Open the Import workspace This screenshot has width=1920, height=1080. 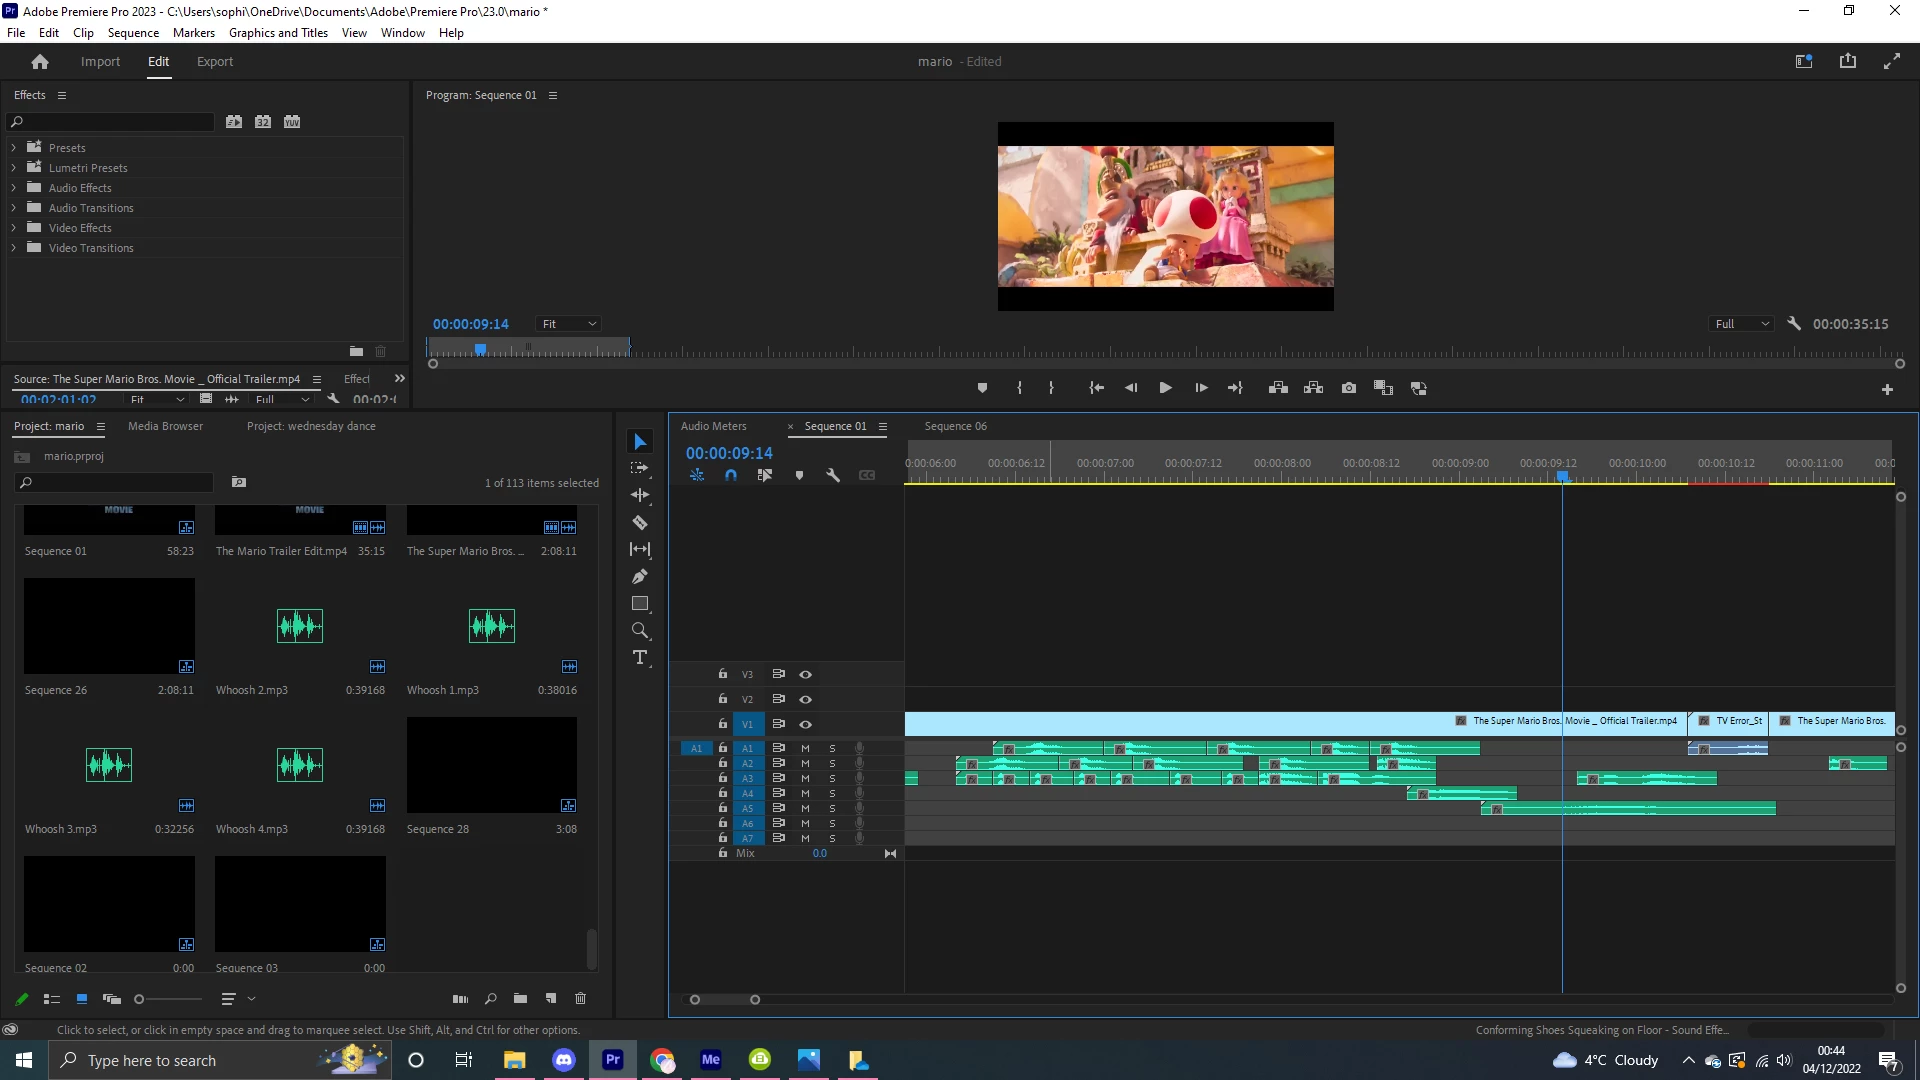pyautogui.click(x=100, y=61)
